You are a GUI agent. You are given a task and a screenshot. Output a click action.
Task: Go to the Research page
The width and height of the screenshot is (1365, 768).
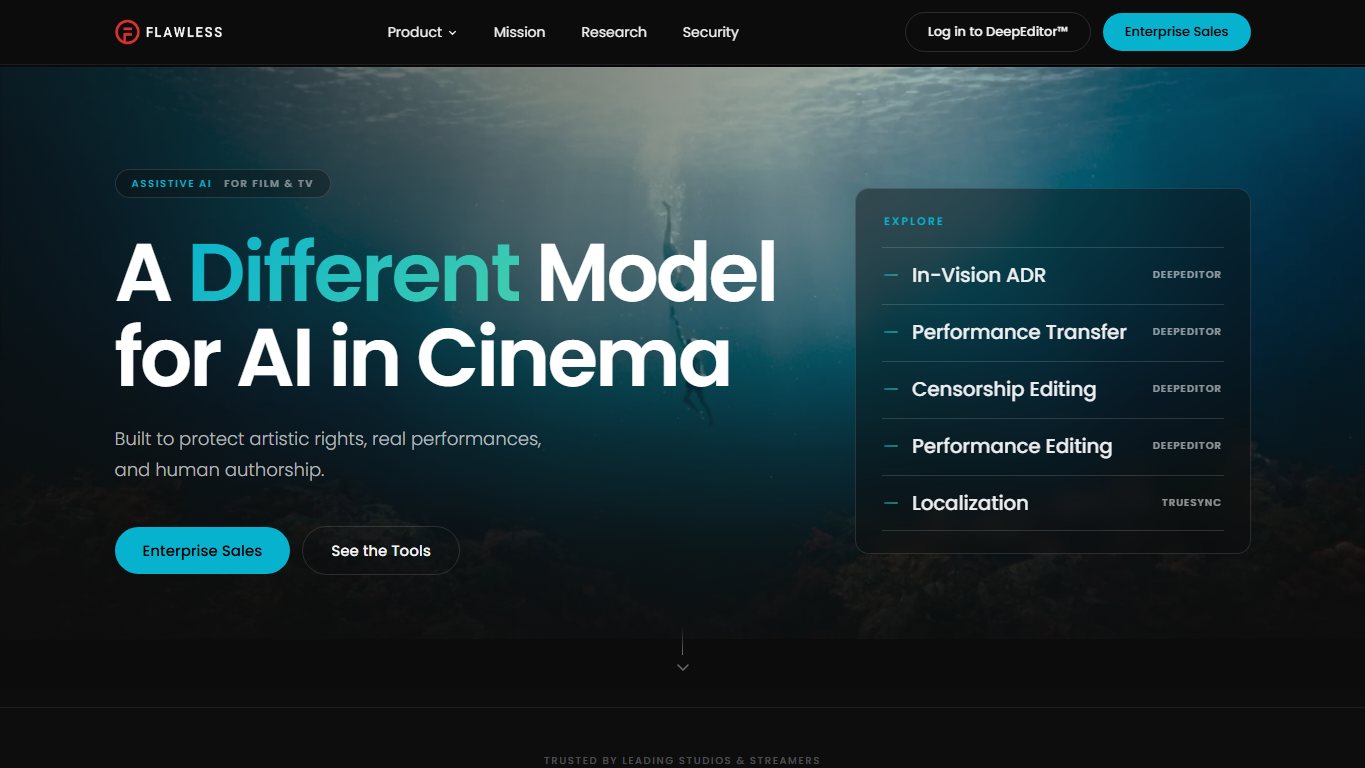[614, 32]
